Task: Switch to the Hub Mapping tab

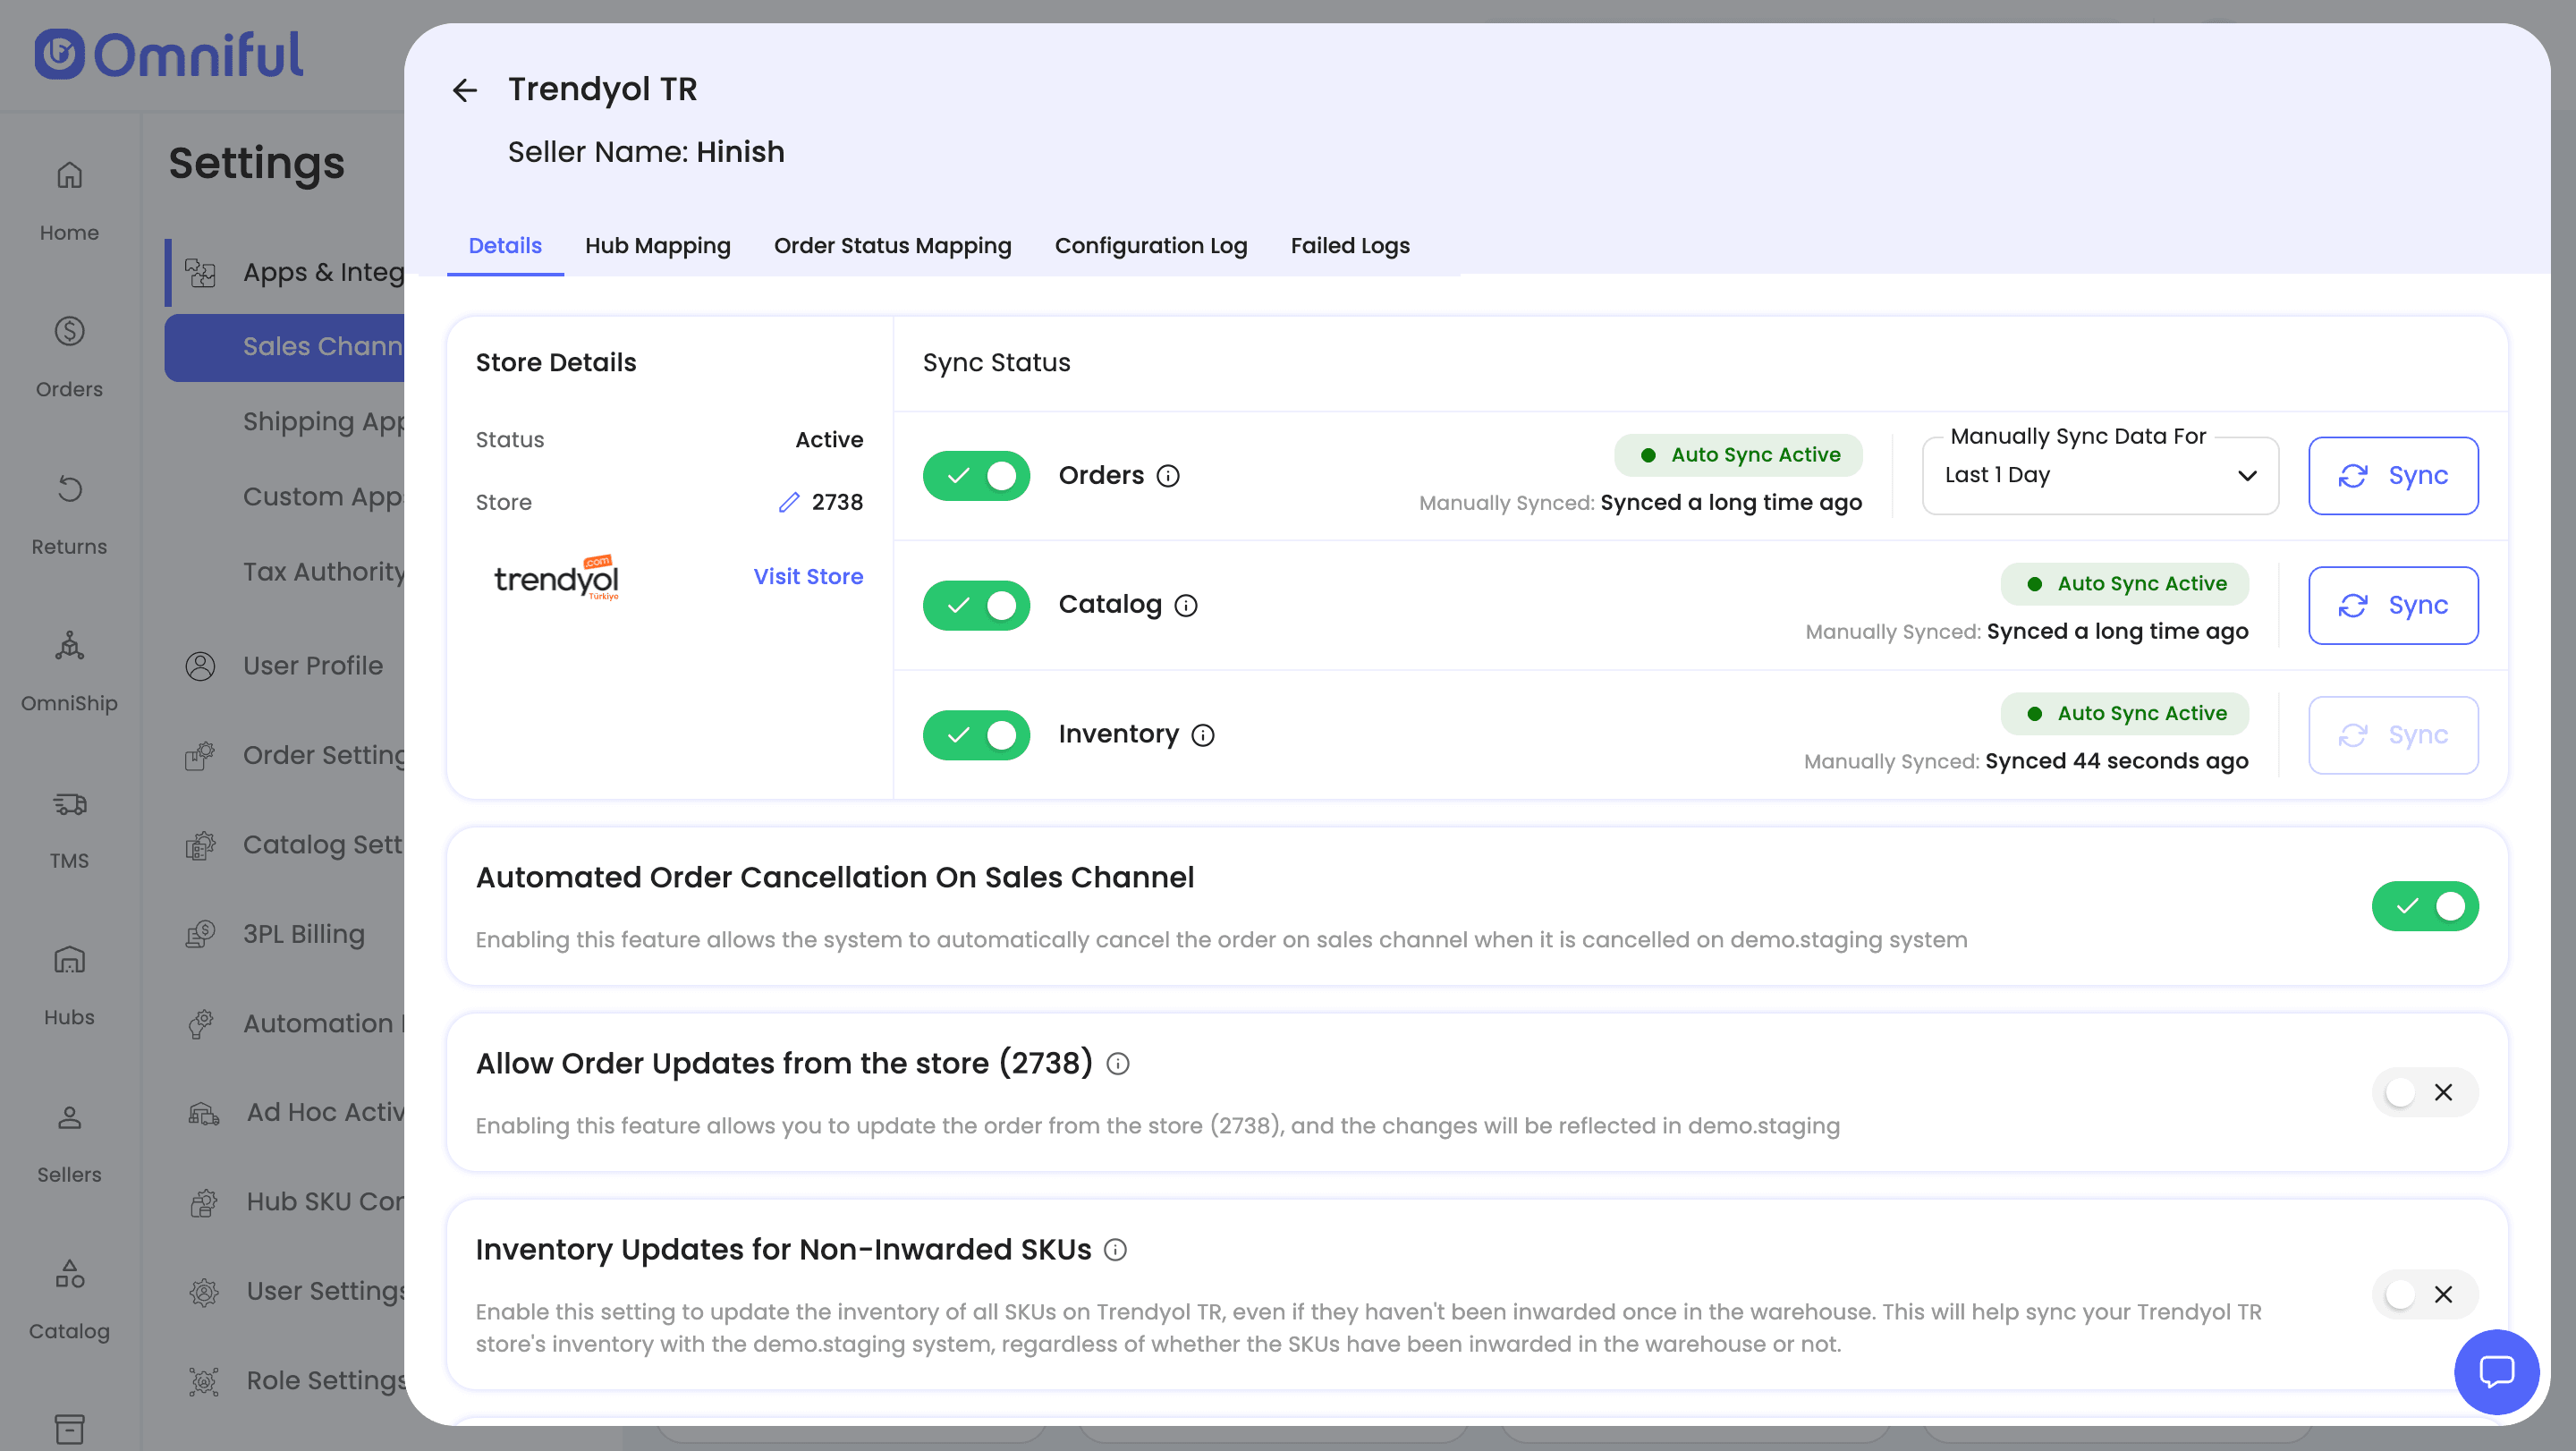Action: (x=657, y=246)
